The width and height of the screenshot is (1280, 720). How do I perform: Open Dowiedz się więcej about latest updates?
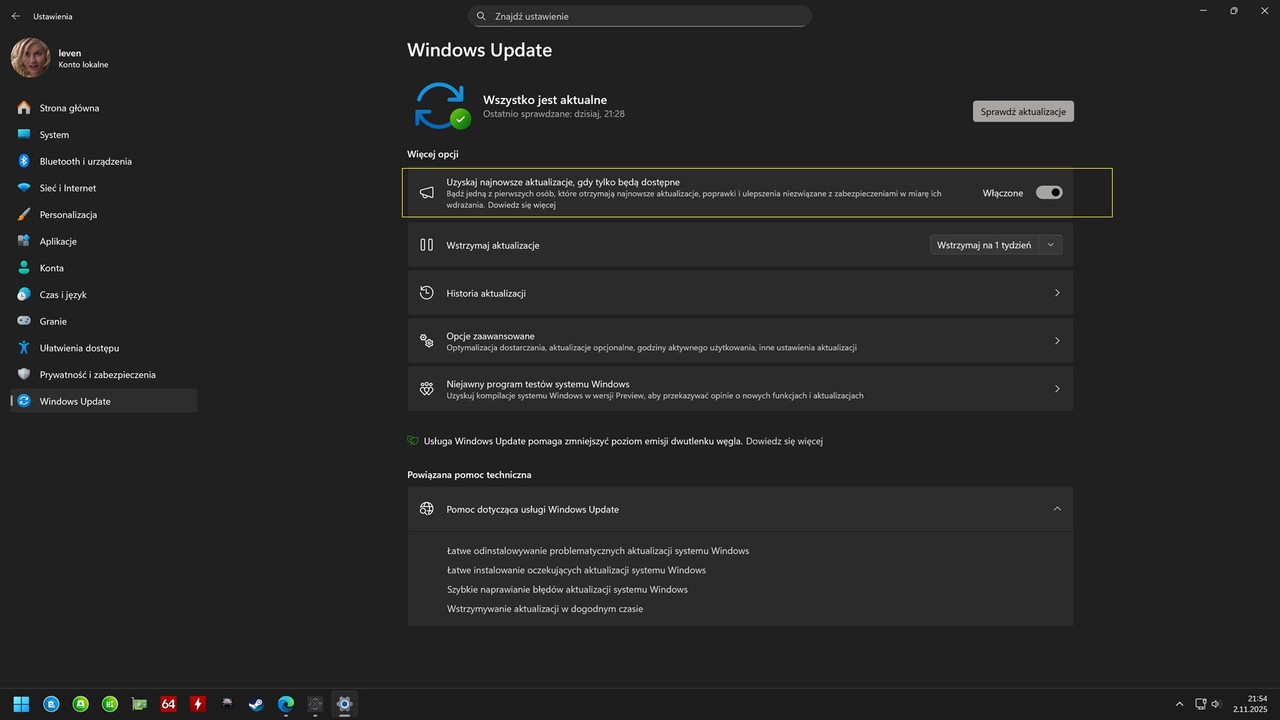click(x=522, y=205)
